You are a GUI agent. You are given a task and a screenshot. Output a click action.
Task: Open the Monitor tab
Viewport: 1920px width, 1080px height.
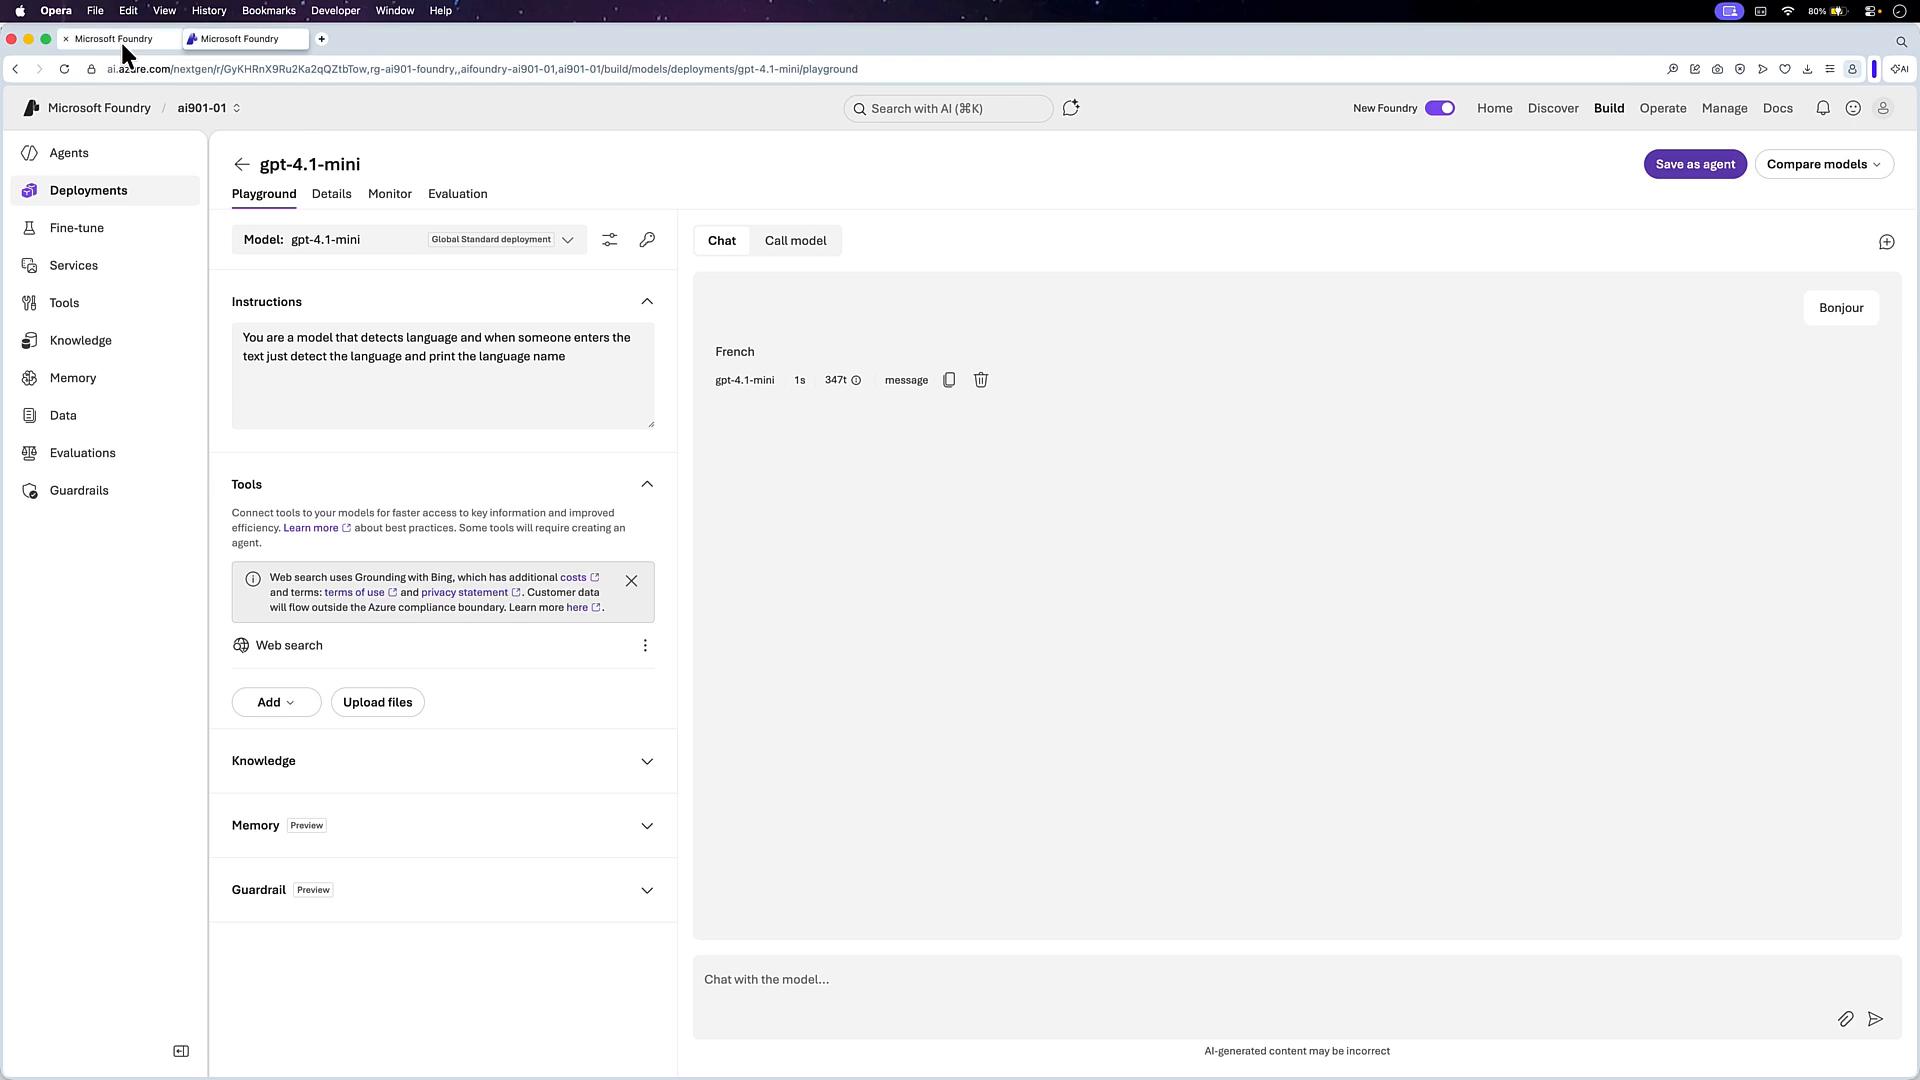[390, 194]
